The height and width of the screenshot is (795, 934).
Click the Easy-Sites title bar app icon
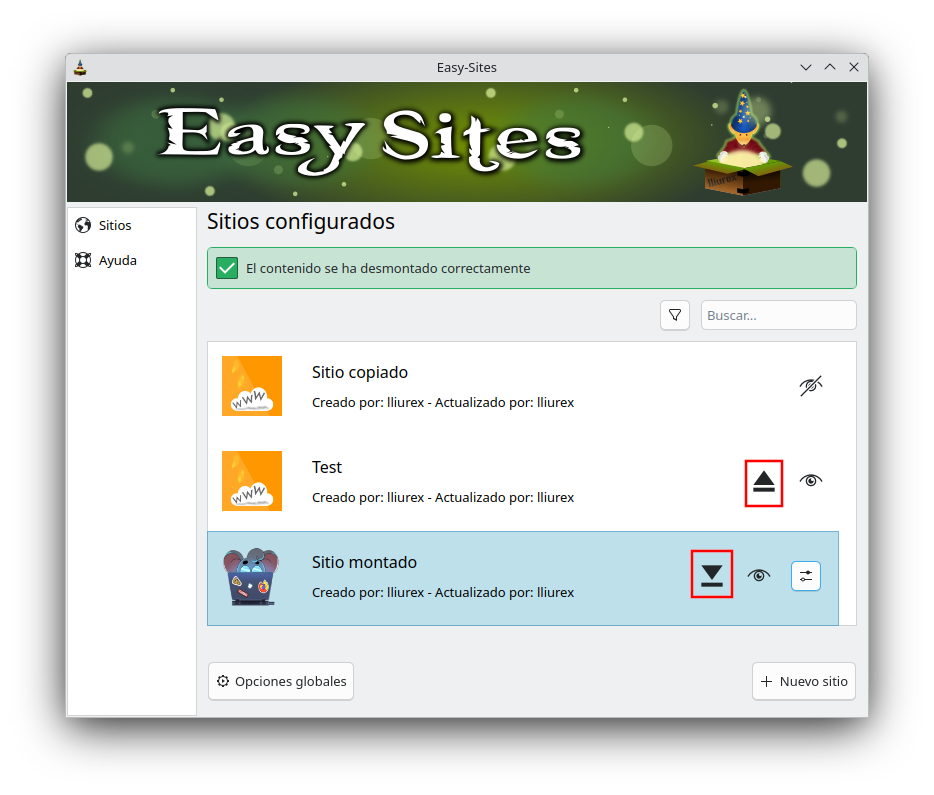coord(81,68)
